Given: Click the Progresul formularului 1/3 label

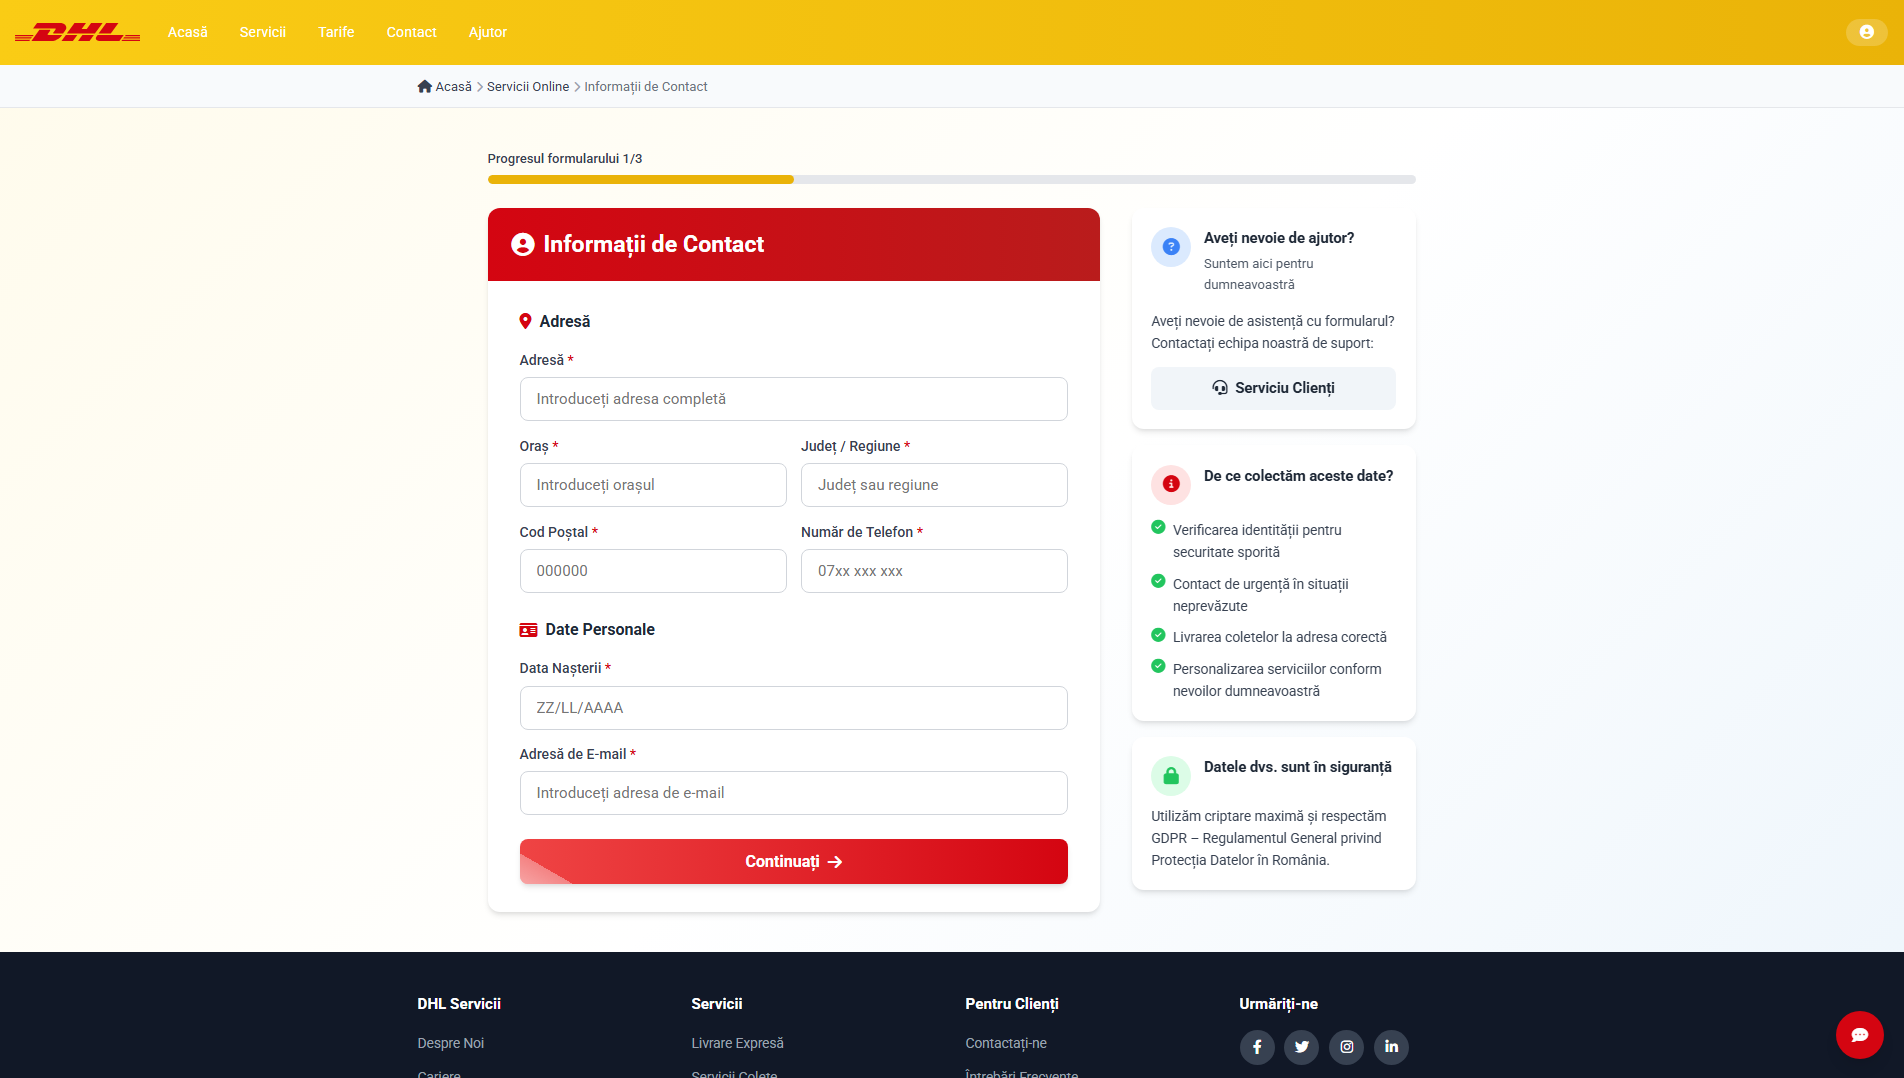Looking at the screenshot, I should [565, 159].
